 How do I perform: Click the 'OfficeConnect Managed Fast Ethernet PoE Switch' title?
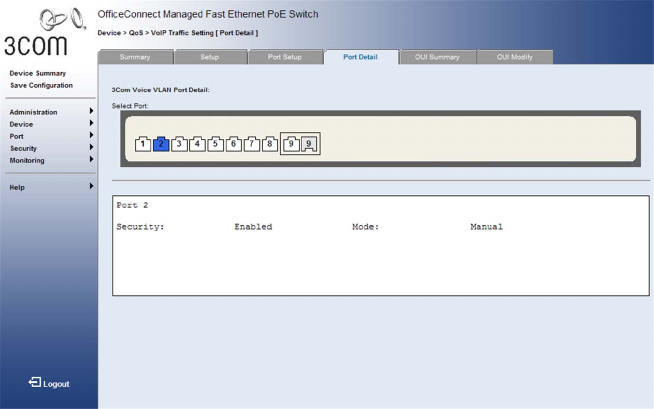208,14
